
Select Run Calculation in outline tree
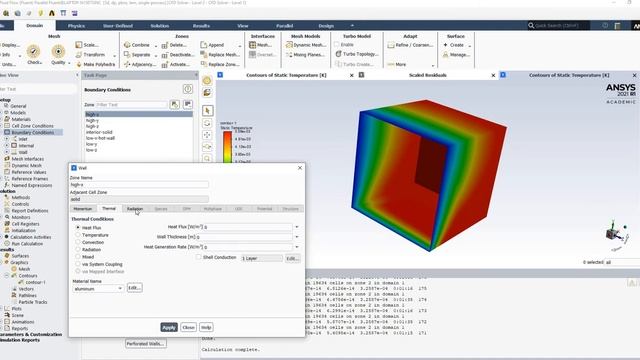pos(27,244)
